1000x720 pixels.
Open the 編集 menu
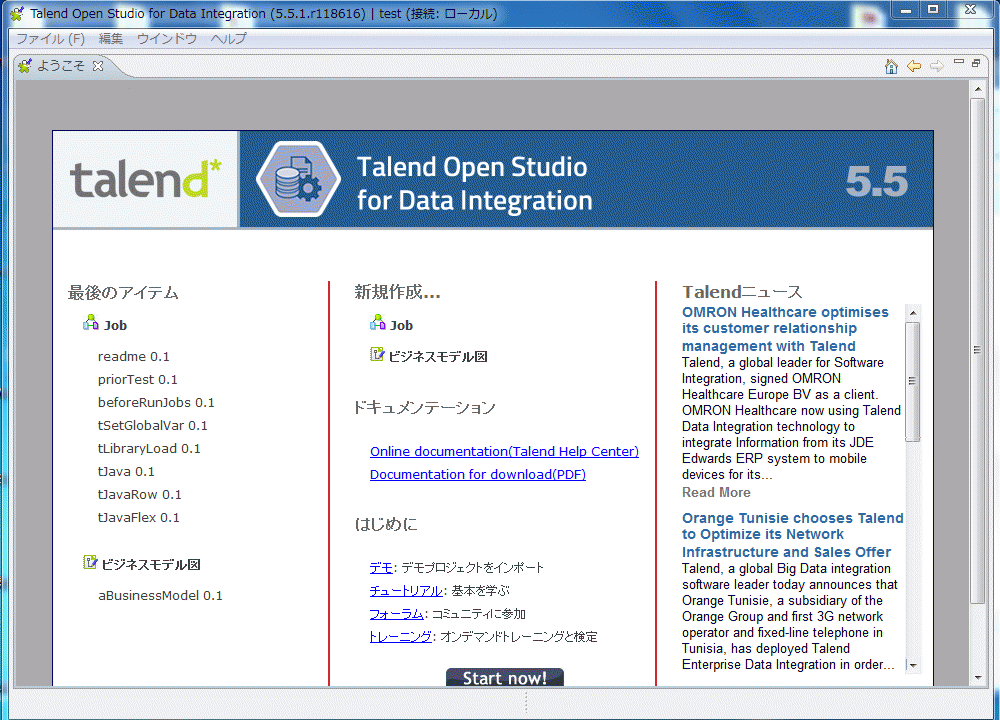[110, 38]
